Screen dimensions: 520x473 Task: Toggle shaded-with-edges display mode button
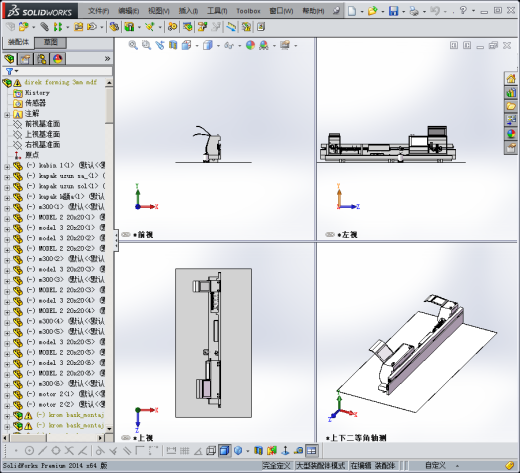point(225,451)
